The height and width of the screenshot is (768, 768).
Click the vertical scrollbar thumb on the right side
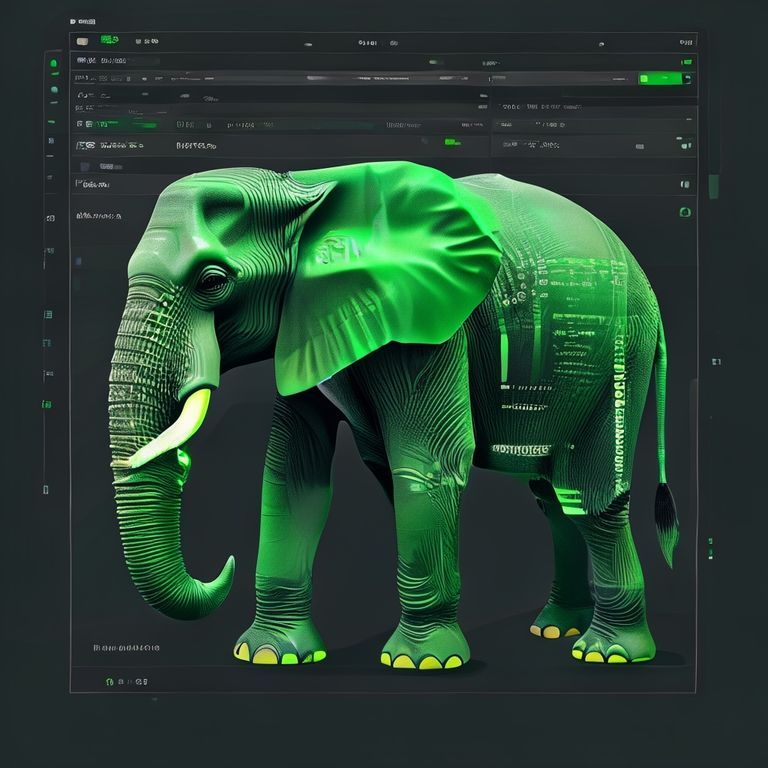[x=714, y=187]
